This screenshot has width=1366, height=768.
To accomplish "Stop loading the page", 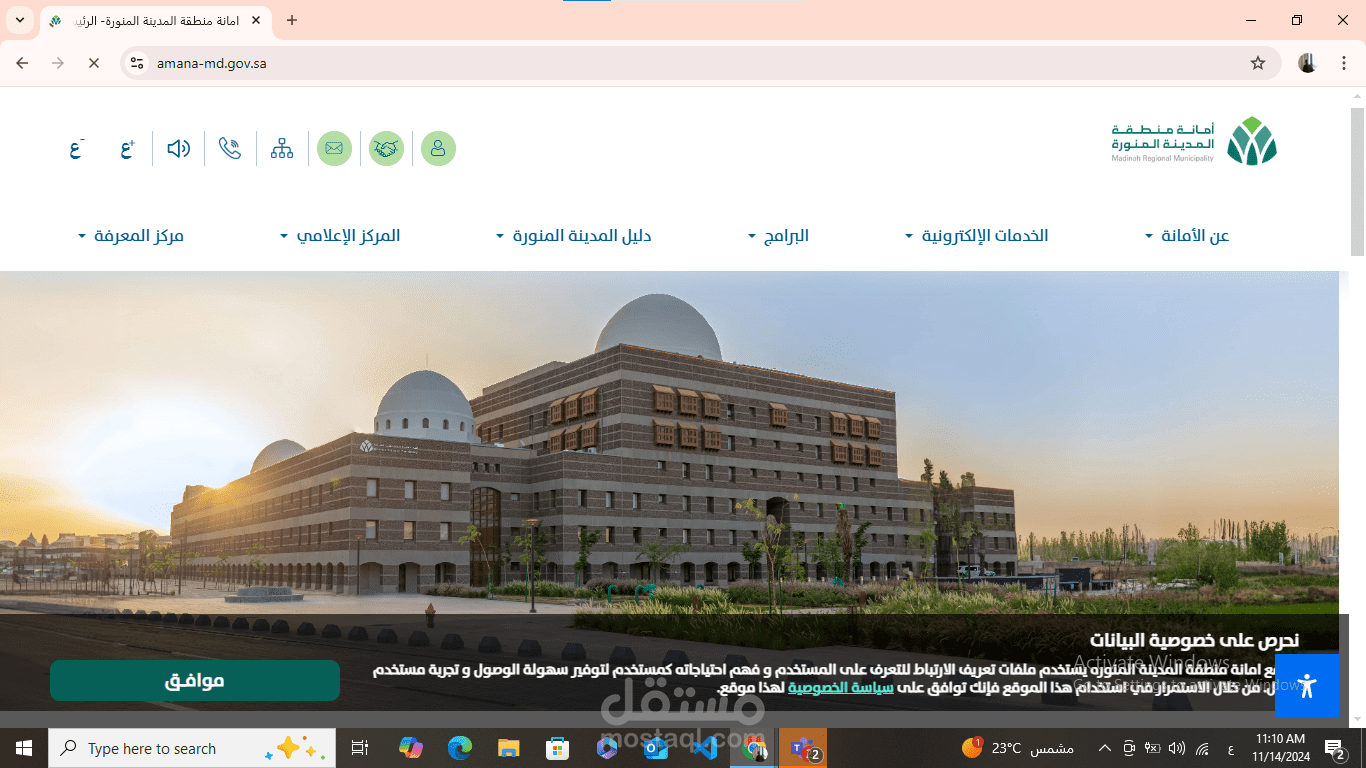I will click(94, 63).
